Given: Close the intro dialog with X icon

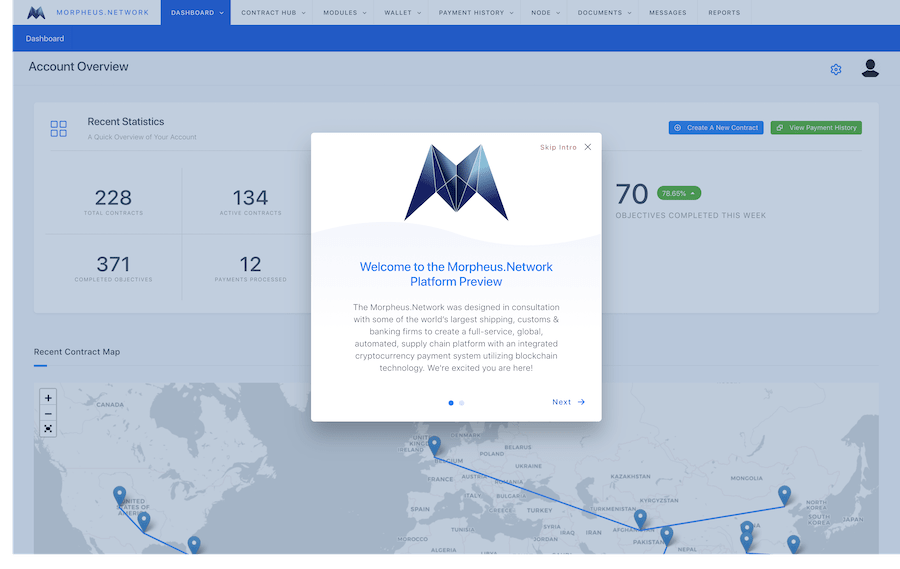Looking at the screenshot, I should point(588,147).
